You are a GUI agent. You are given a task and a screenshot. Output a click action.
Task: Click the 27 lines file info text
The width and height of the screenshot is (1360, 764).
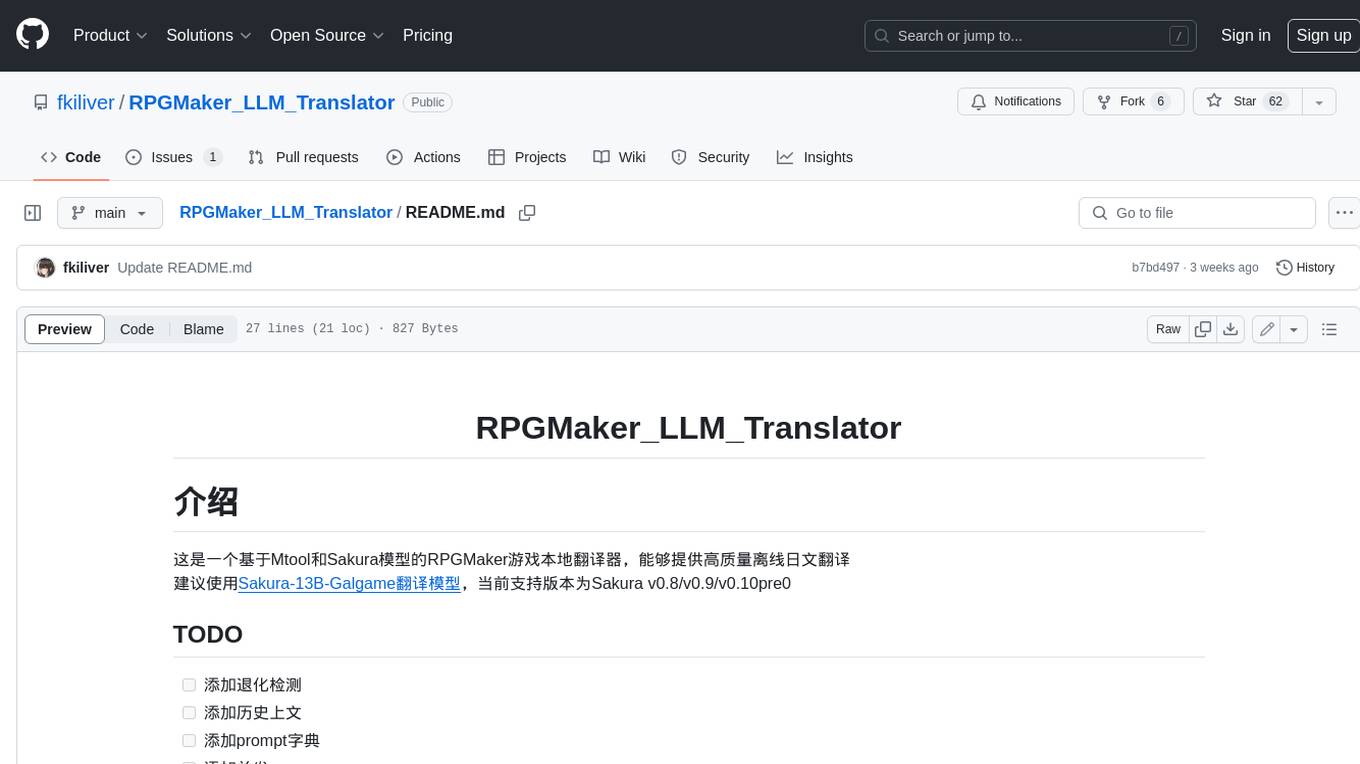click(351, 329)
